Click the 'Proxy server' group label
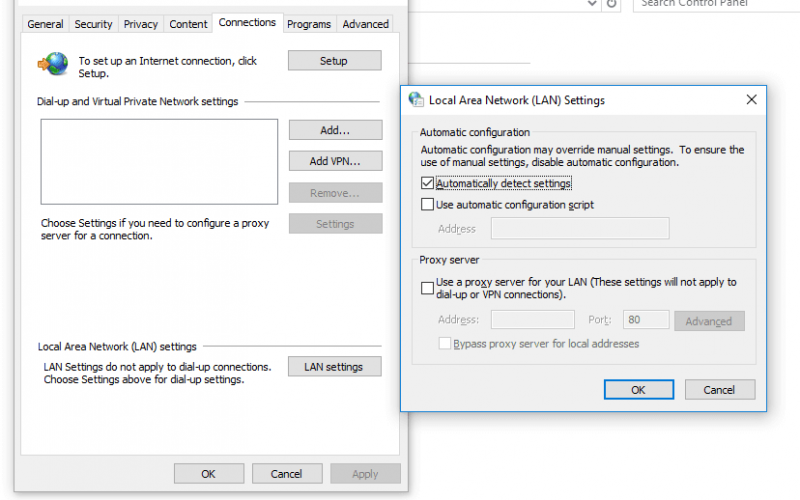Viewport: 800px width, 500px height. tap(449, 260)
